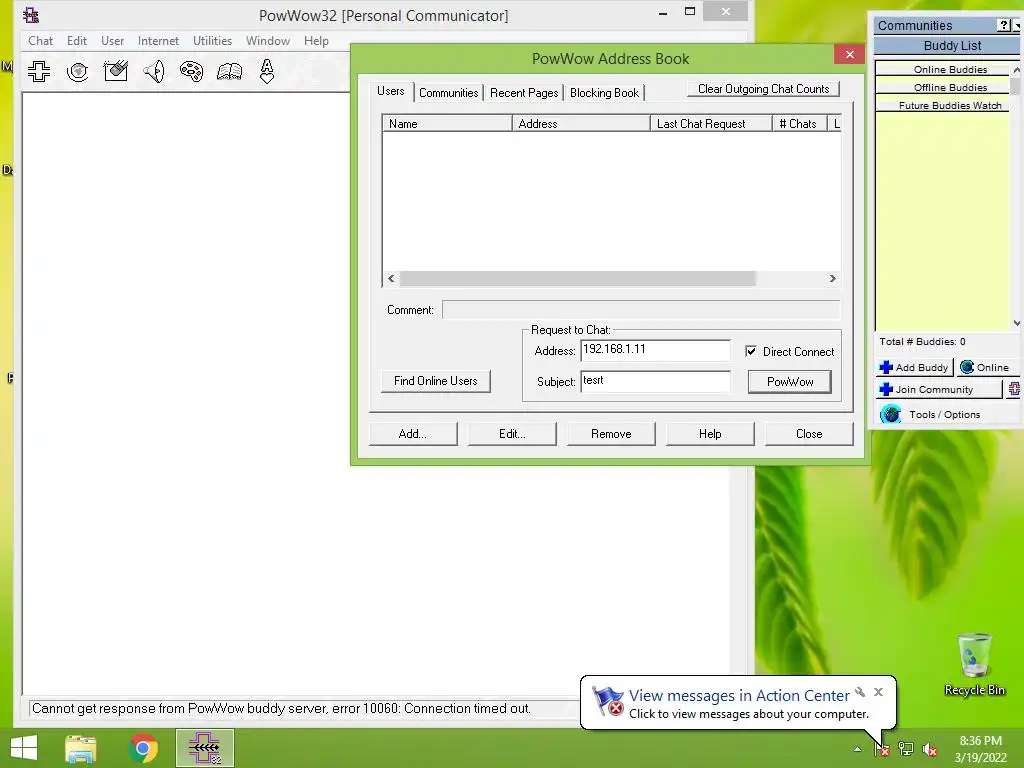Image resolution: width=1024 pixels, height=768 pixels.
Task: Open Windows Start button
Action: [x=24, y=748]
